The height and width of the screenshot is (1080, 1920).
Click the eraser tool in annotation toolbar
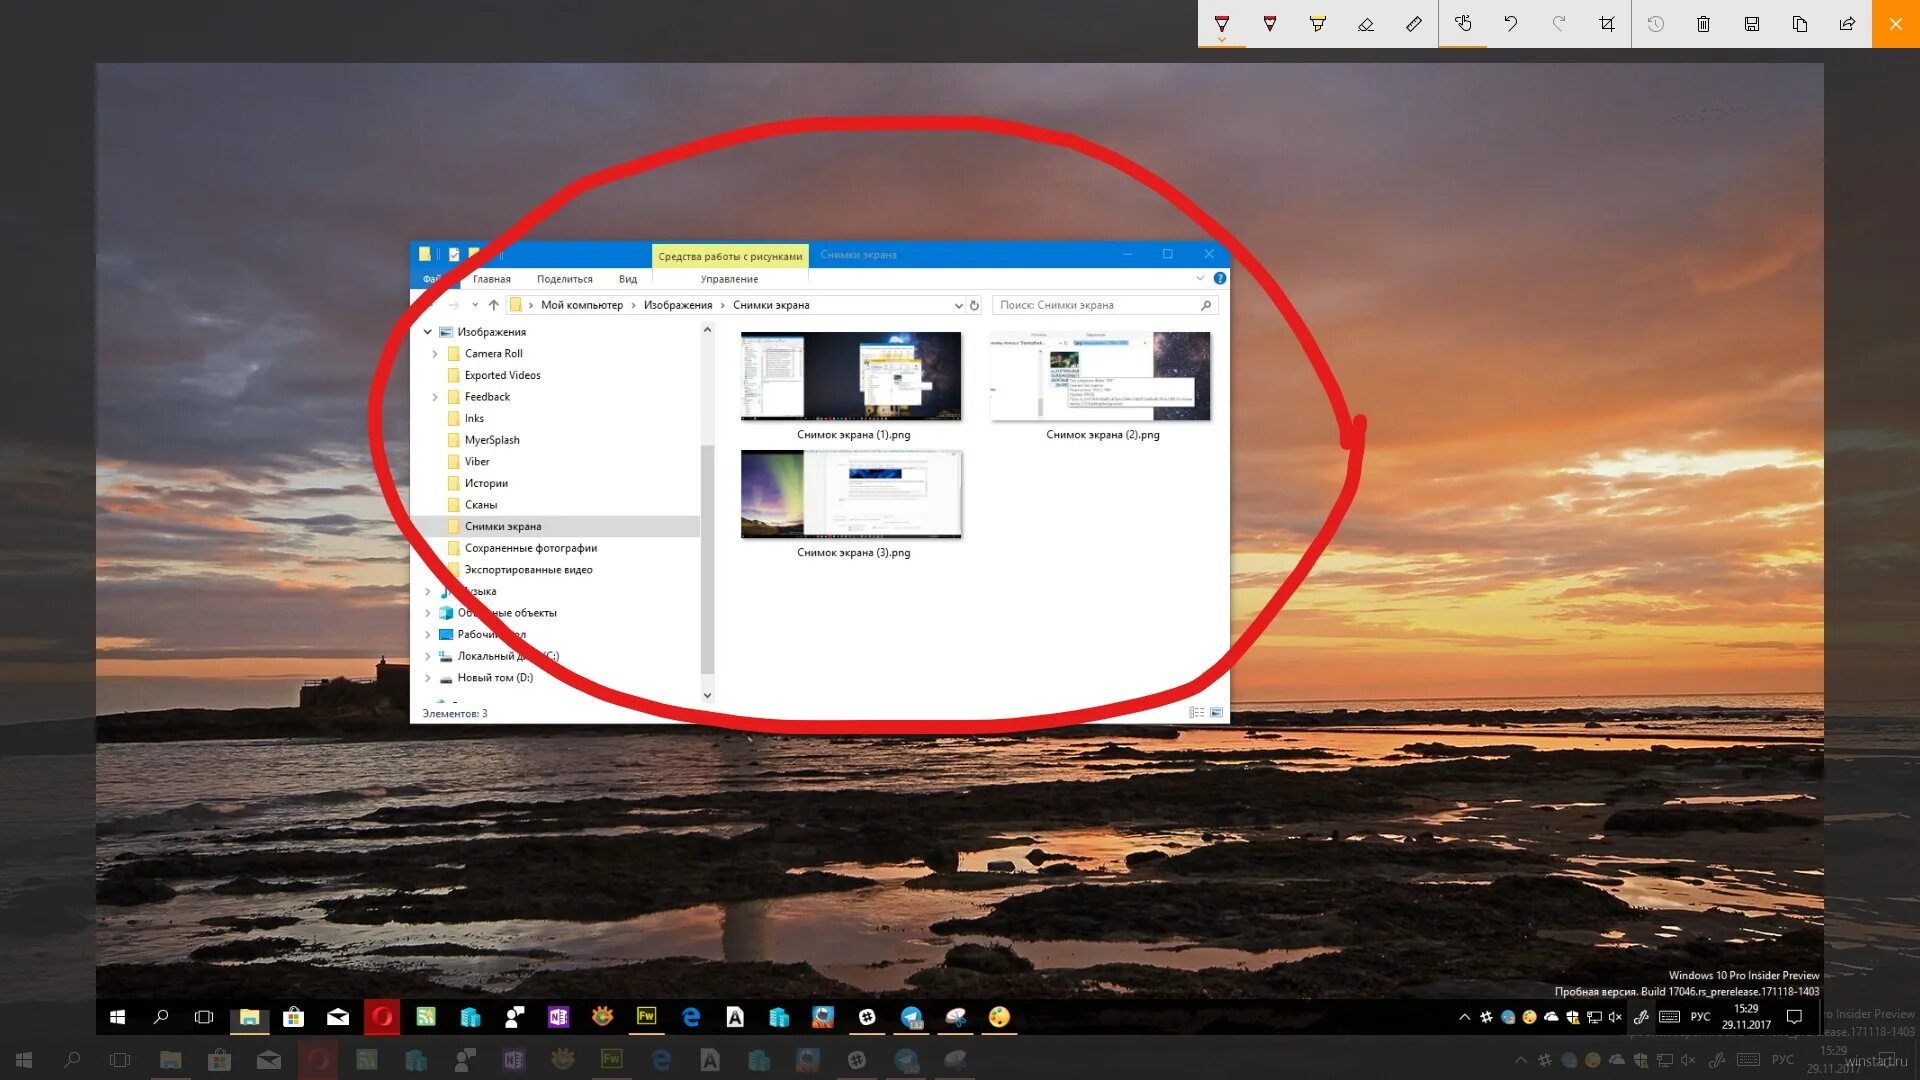click(x=1365, y=24)
